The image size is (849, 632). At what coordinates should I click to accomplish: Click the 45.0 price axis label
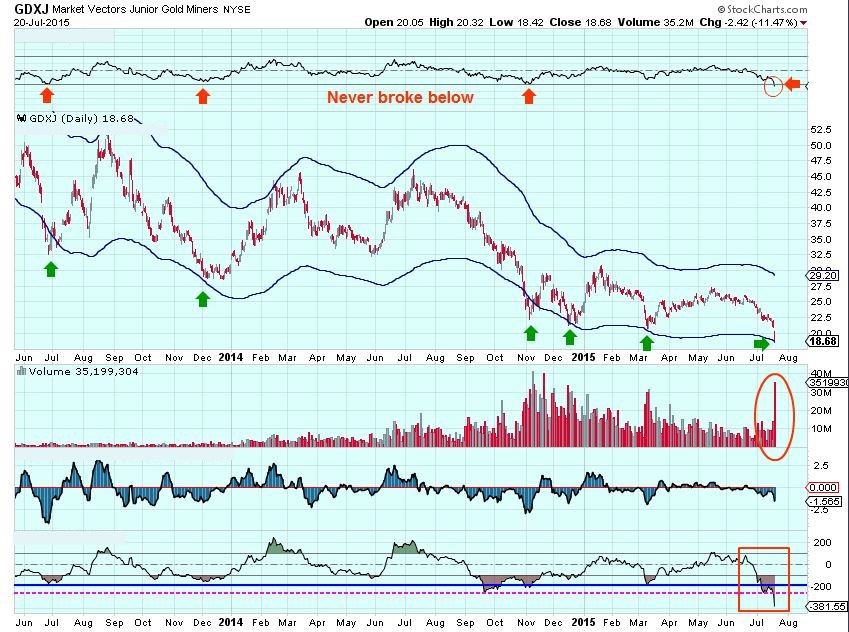[821, 177]
